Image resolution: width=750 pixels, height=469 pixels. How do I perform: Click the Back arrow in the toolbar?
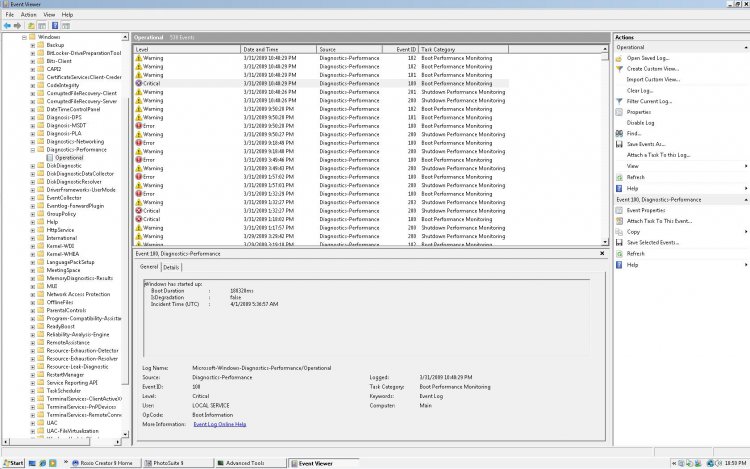(7, 25)
